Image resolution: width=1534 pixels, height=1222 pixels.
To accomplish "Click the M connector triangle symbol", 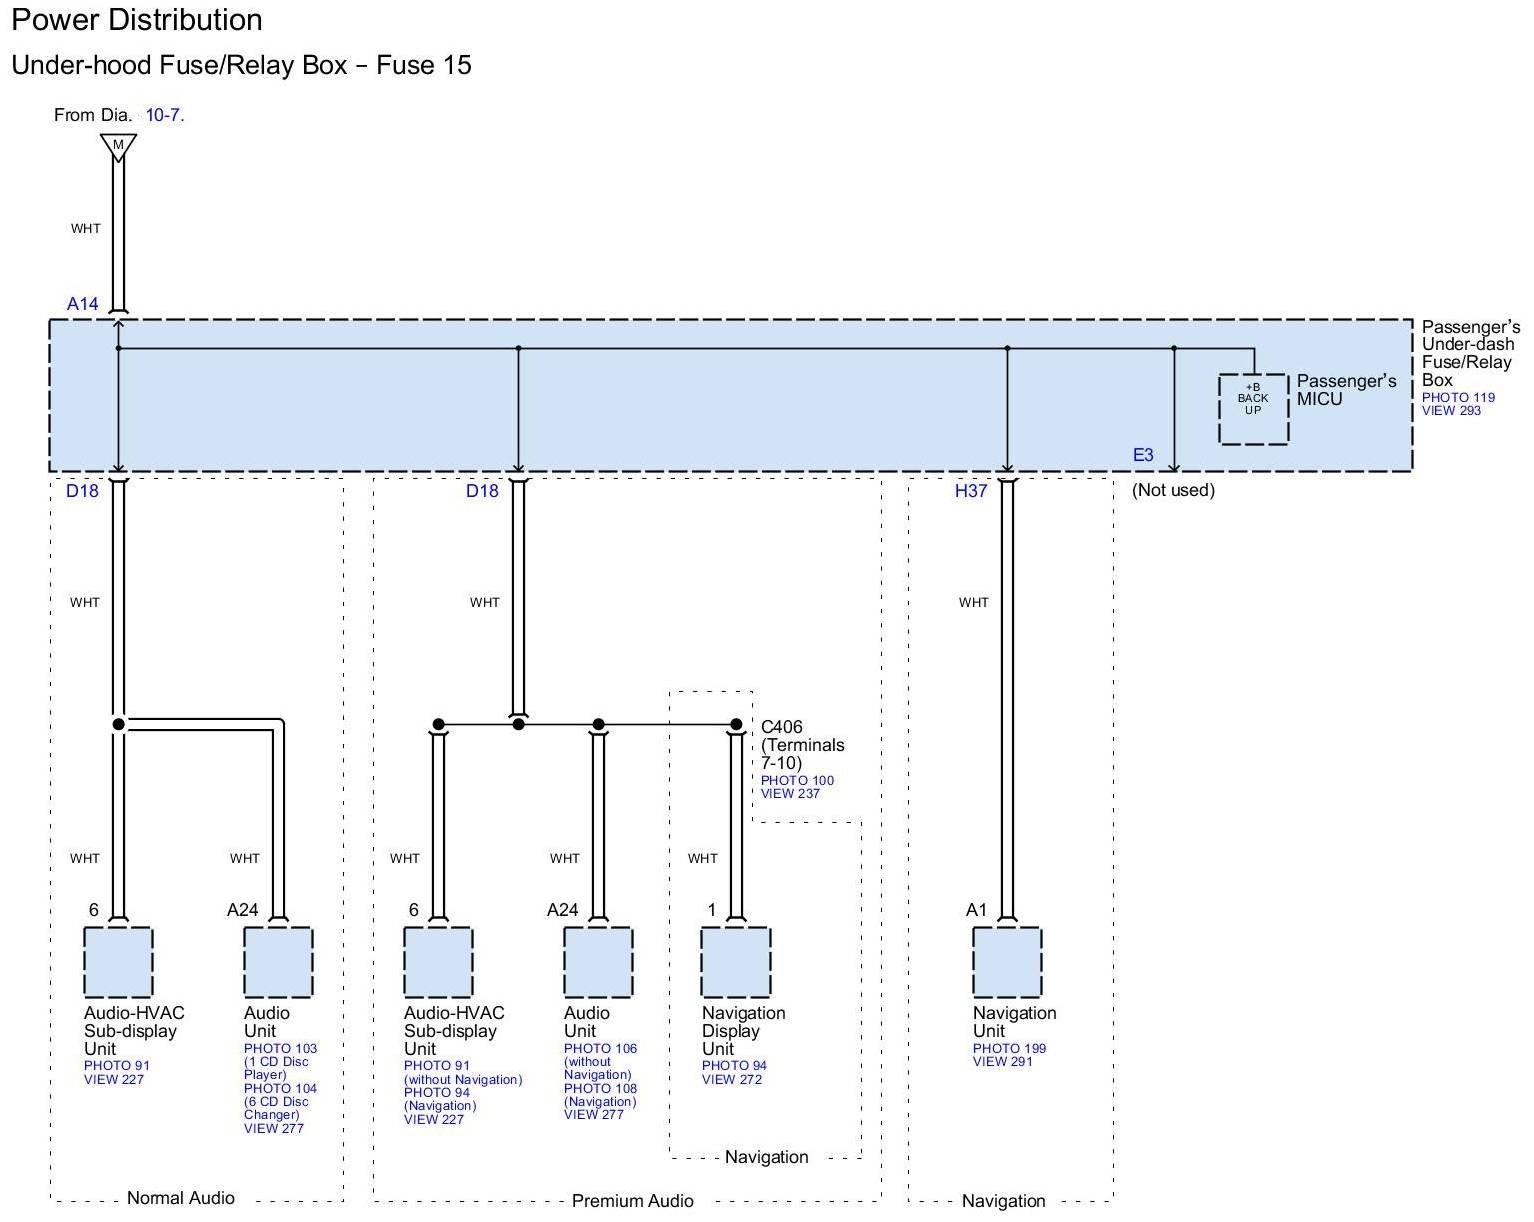I will (118, 146).
